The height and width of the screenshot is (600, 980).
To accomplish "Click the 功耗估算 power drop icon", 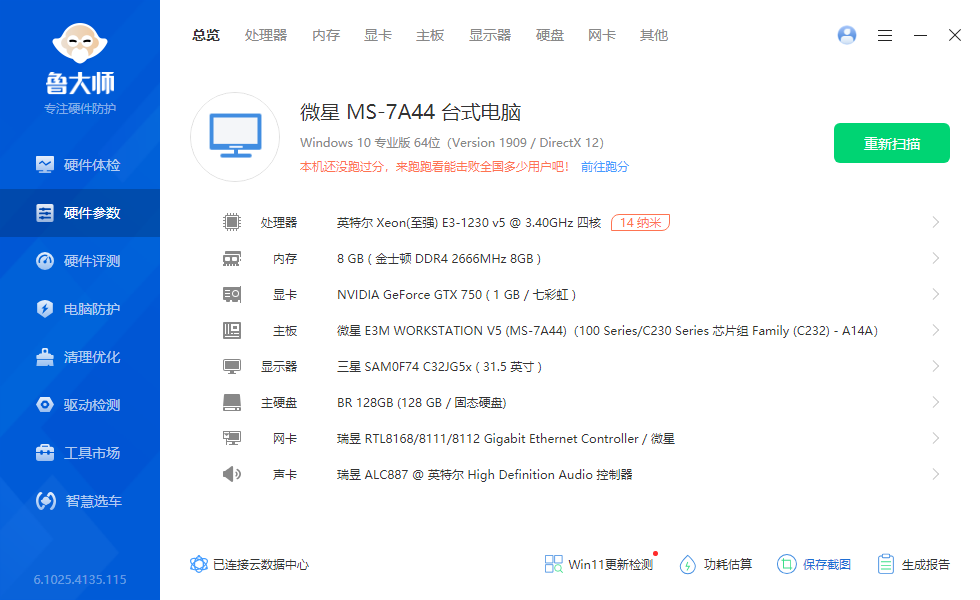I will [x=688, y=564].
